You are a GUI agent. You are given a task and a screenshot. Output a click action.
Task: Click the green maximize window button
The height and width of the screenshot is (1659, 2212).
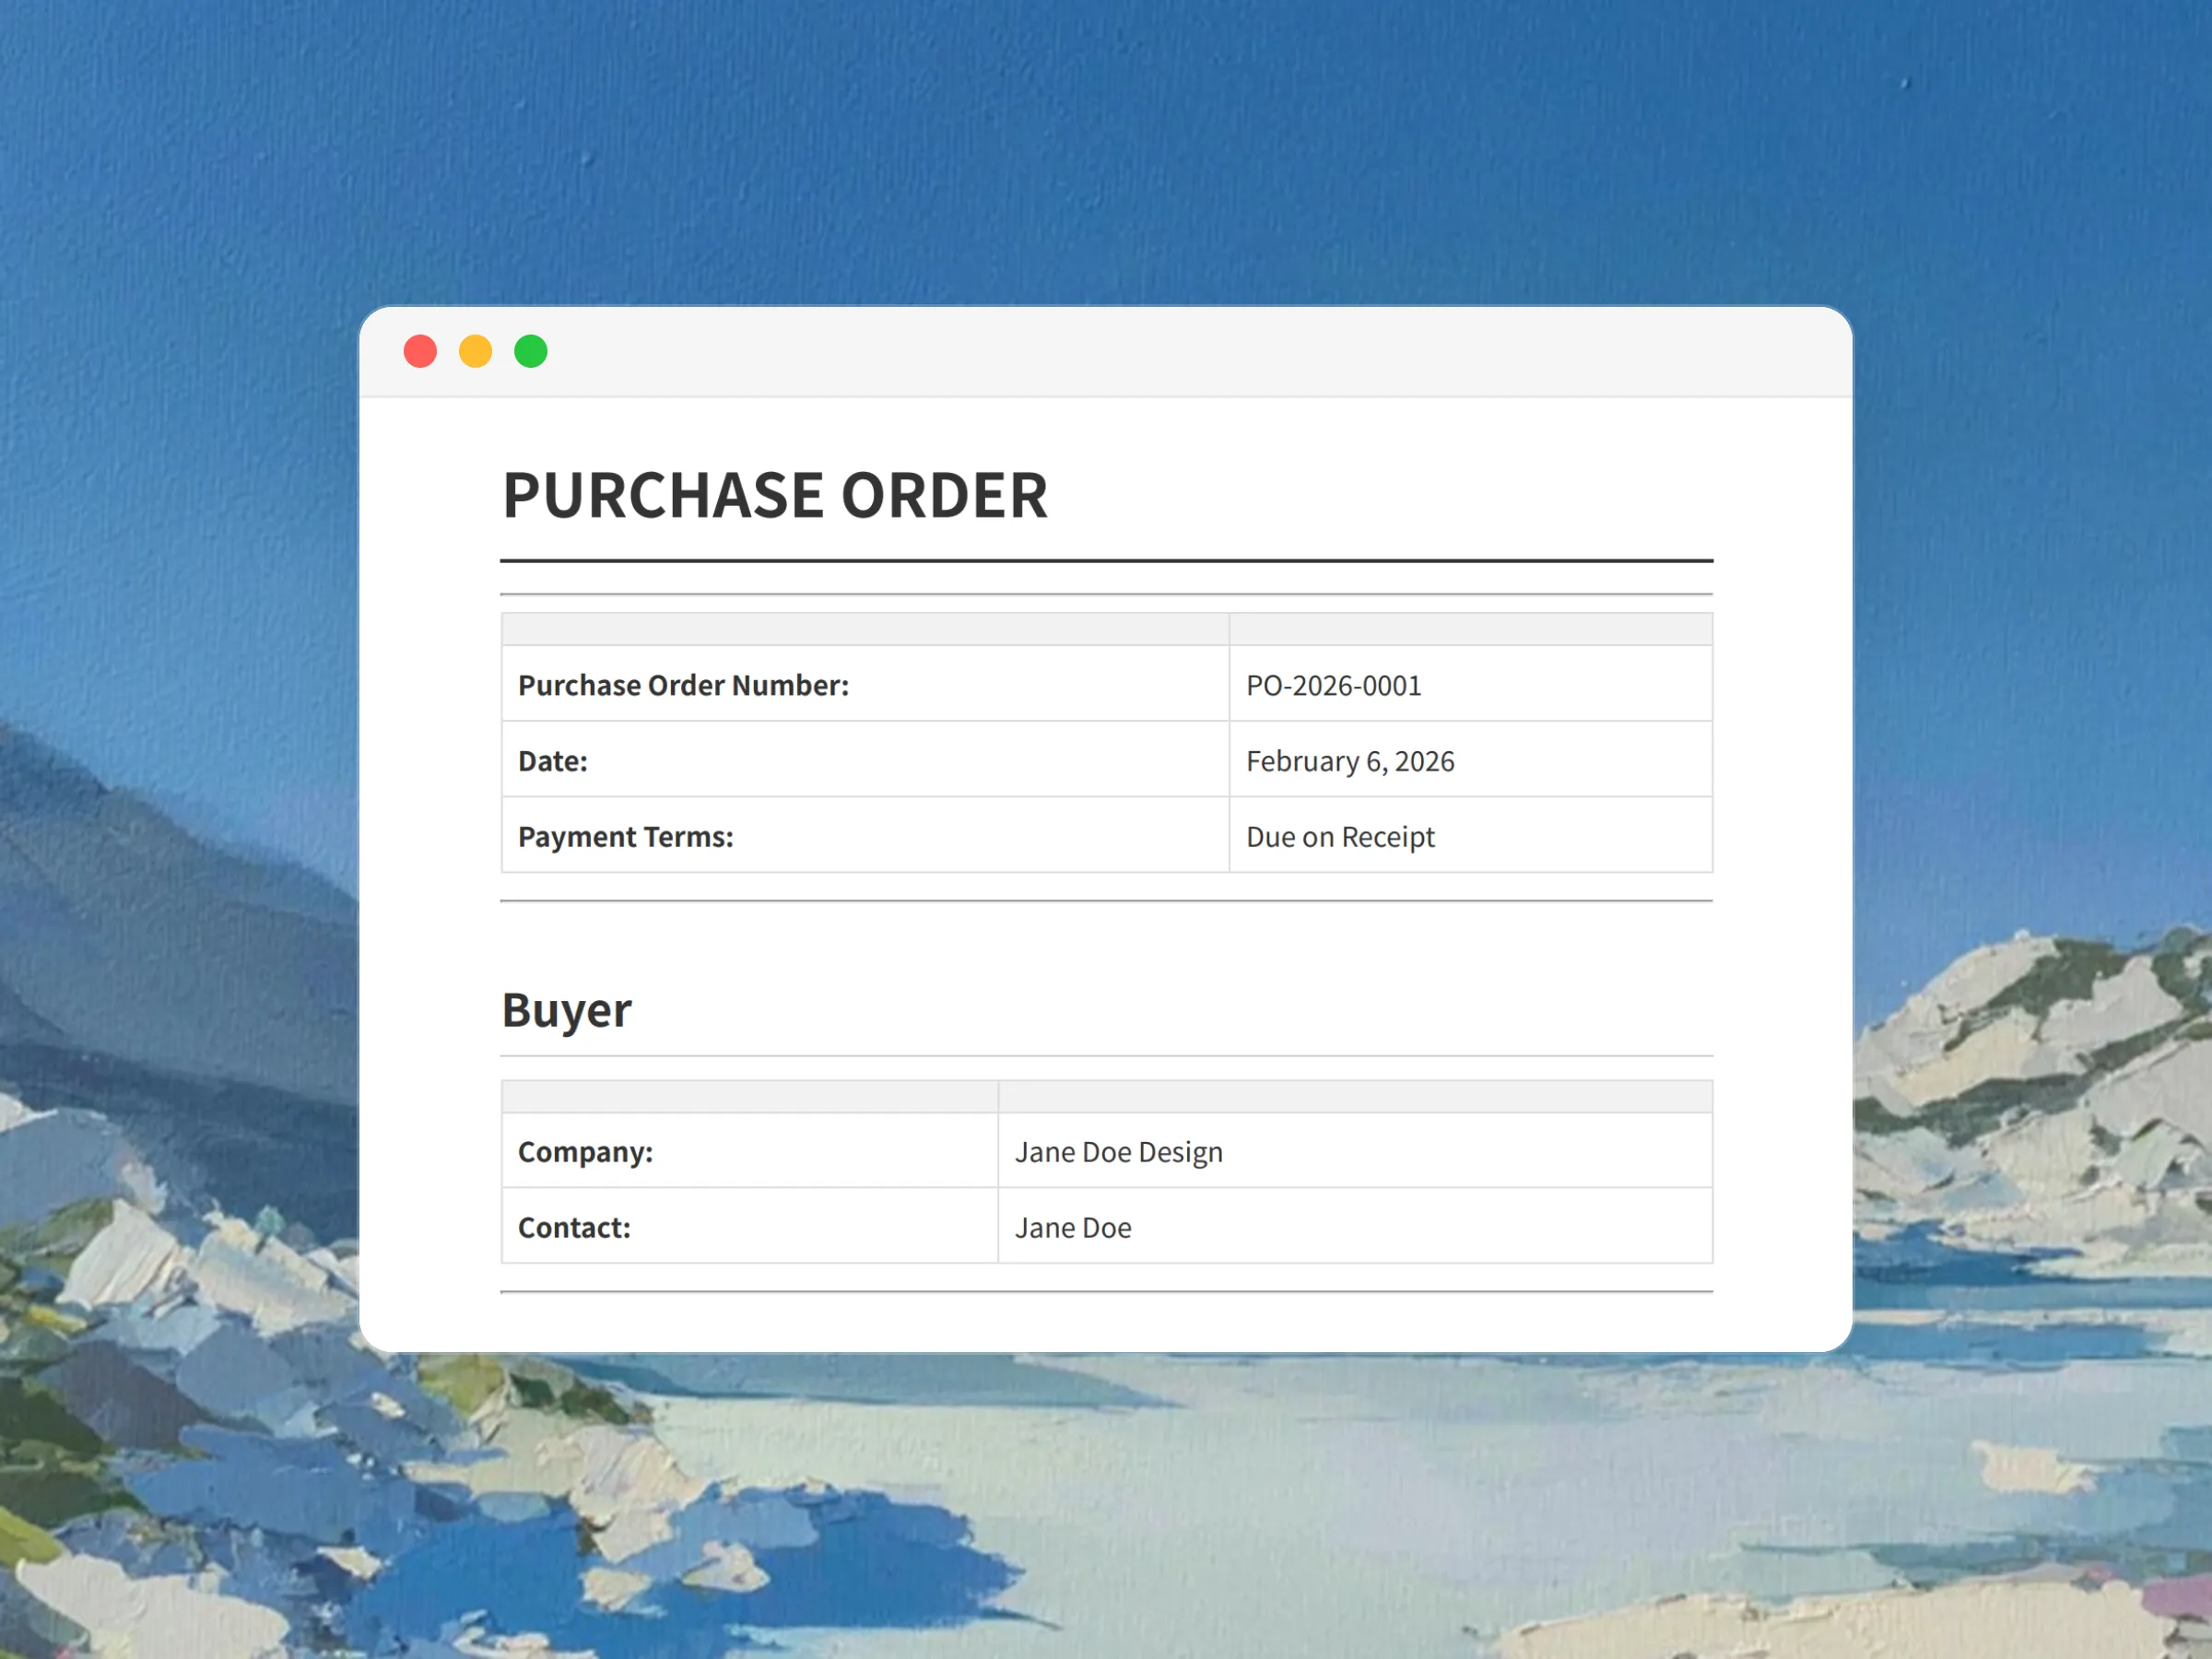point(530,351)
